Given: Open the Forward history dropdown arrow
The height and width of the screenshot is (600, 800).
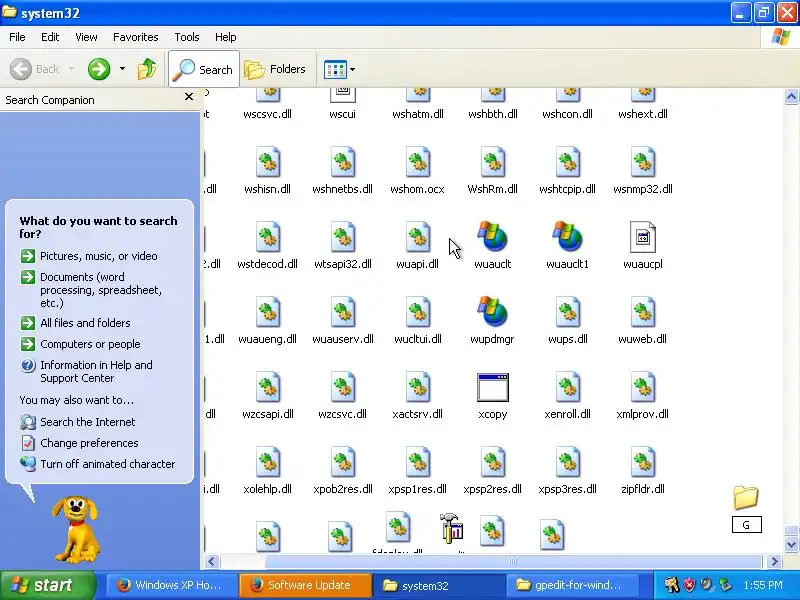Looking at the screenshot, I should click(122, 69).
